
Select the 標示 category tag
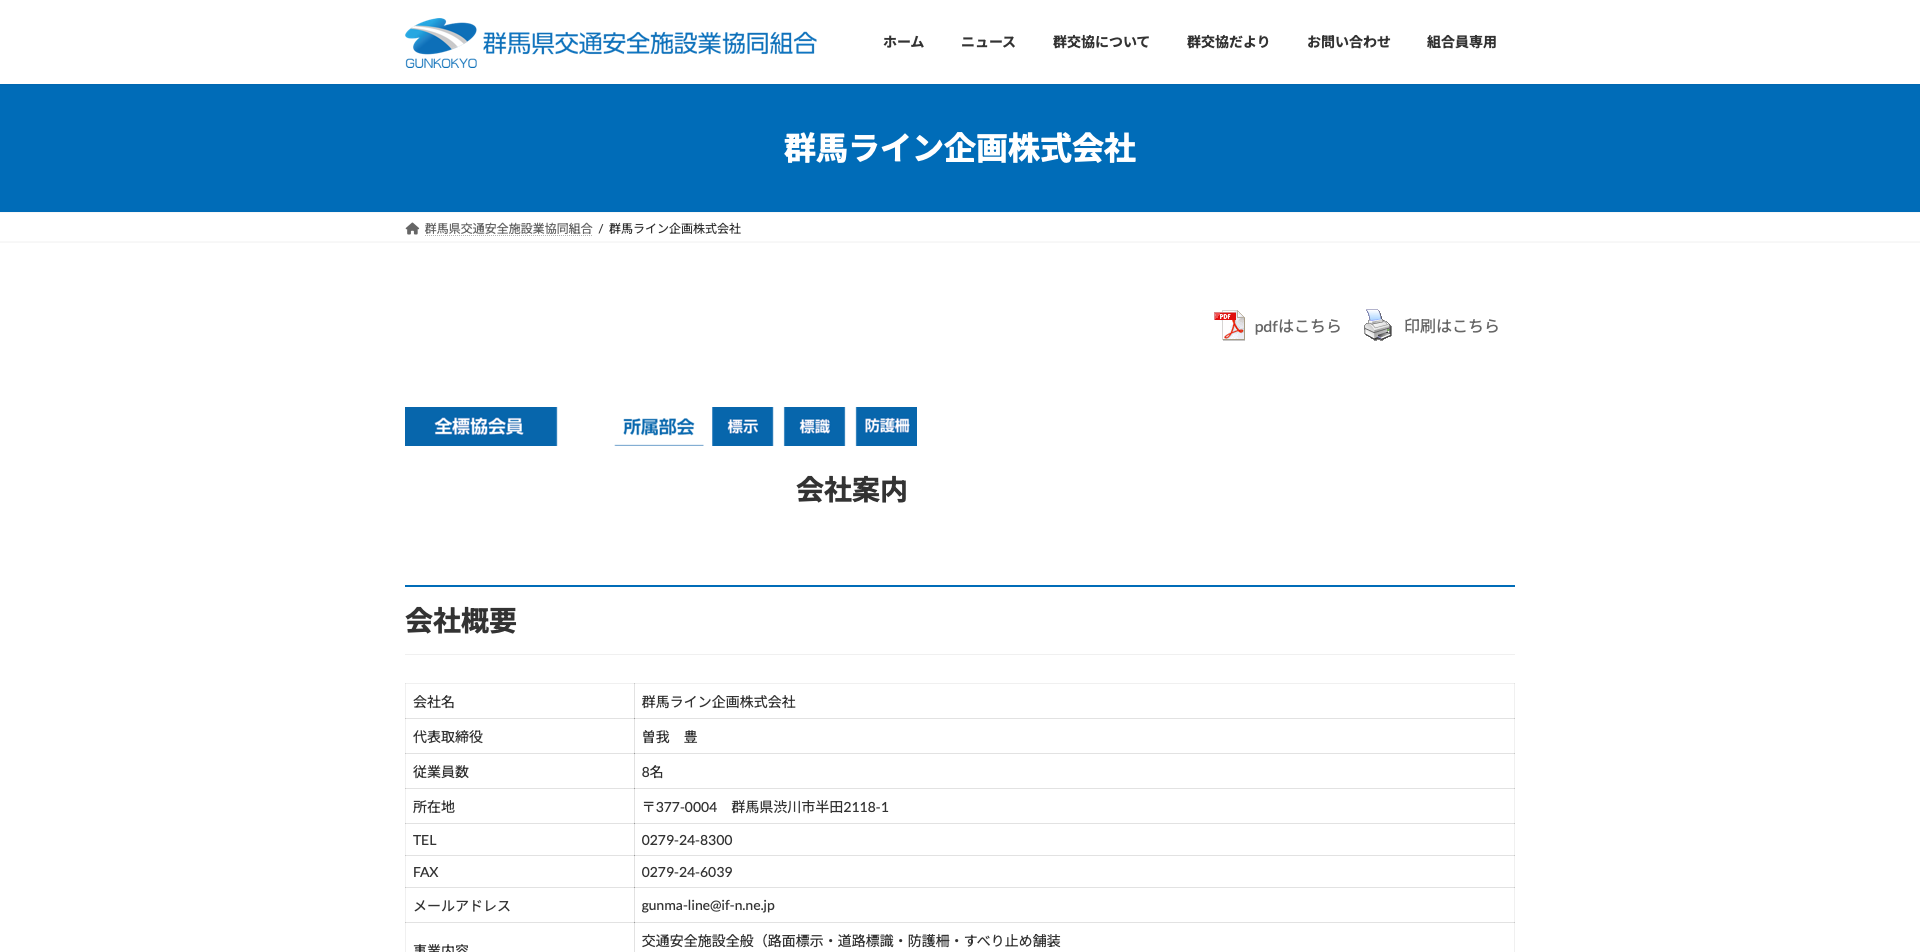(x=742, y=426)
